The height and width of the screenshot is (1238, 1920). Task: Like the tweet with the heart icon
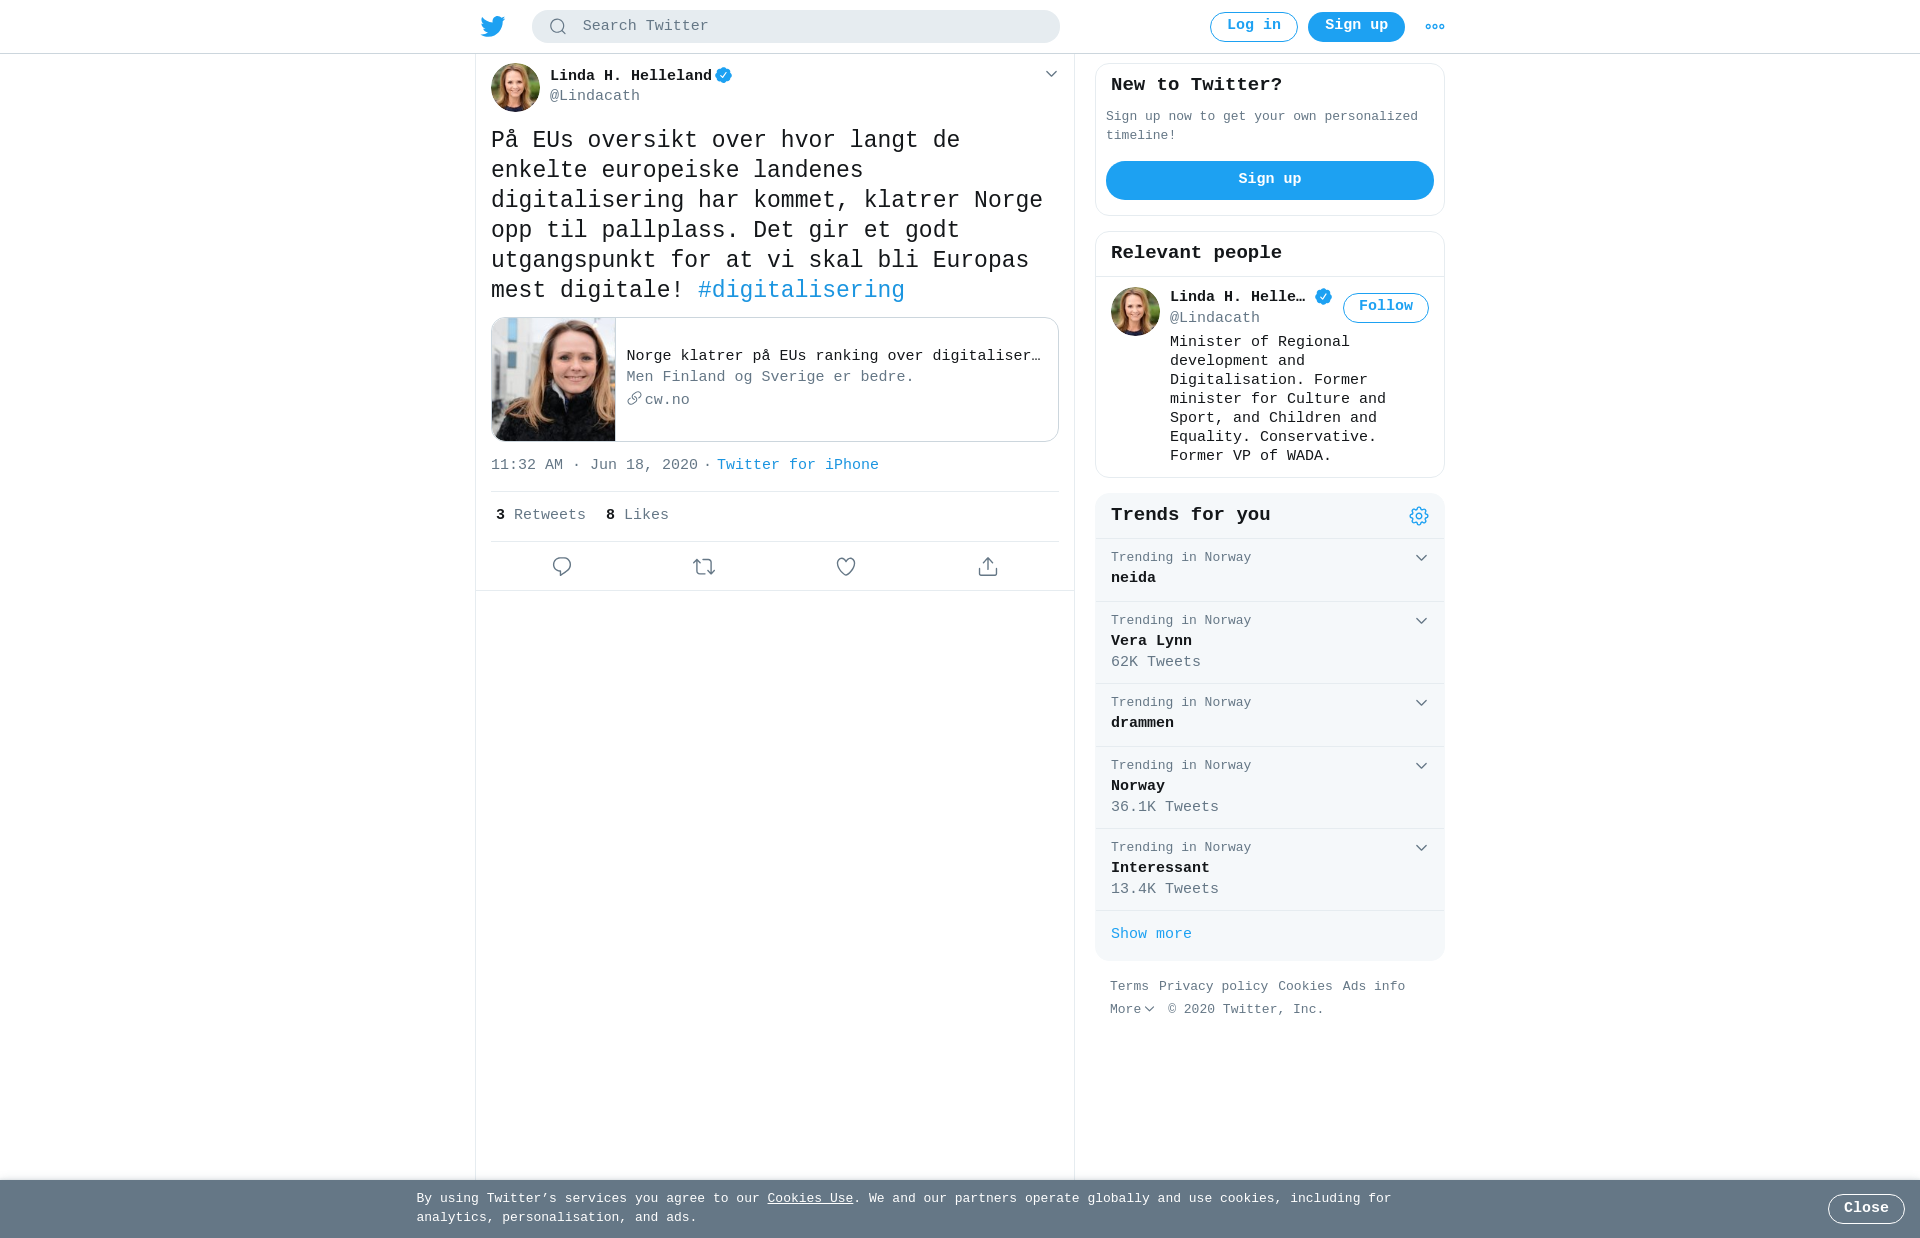(x=846, y=567)
